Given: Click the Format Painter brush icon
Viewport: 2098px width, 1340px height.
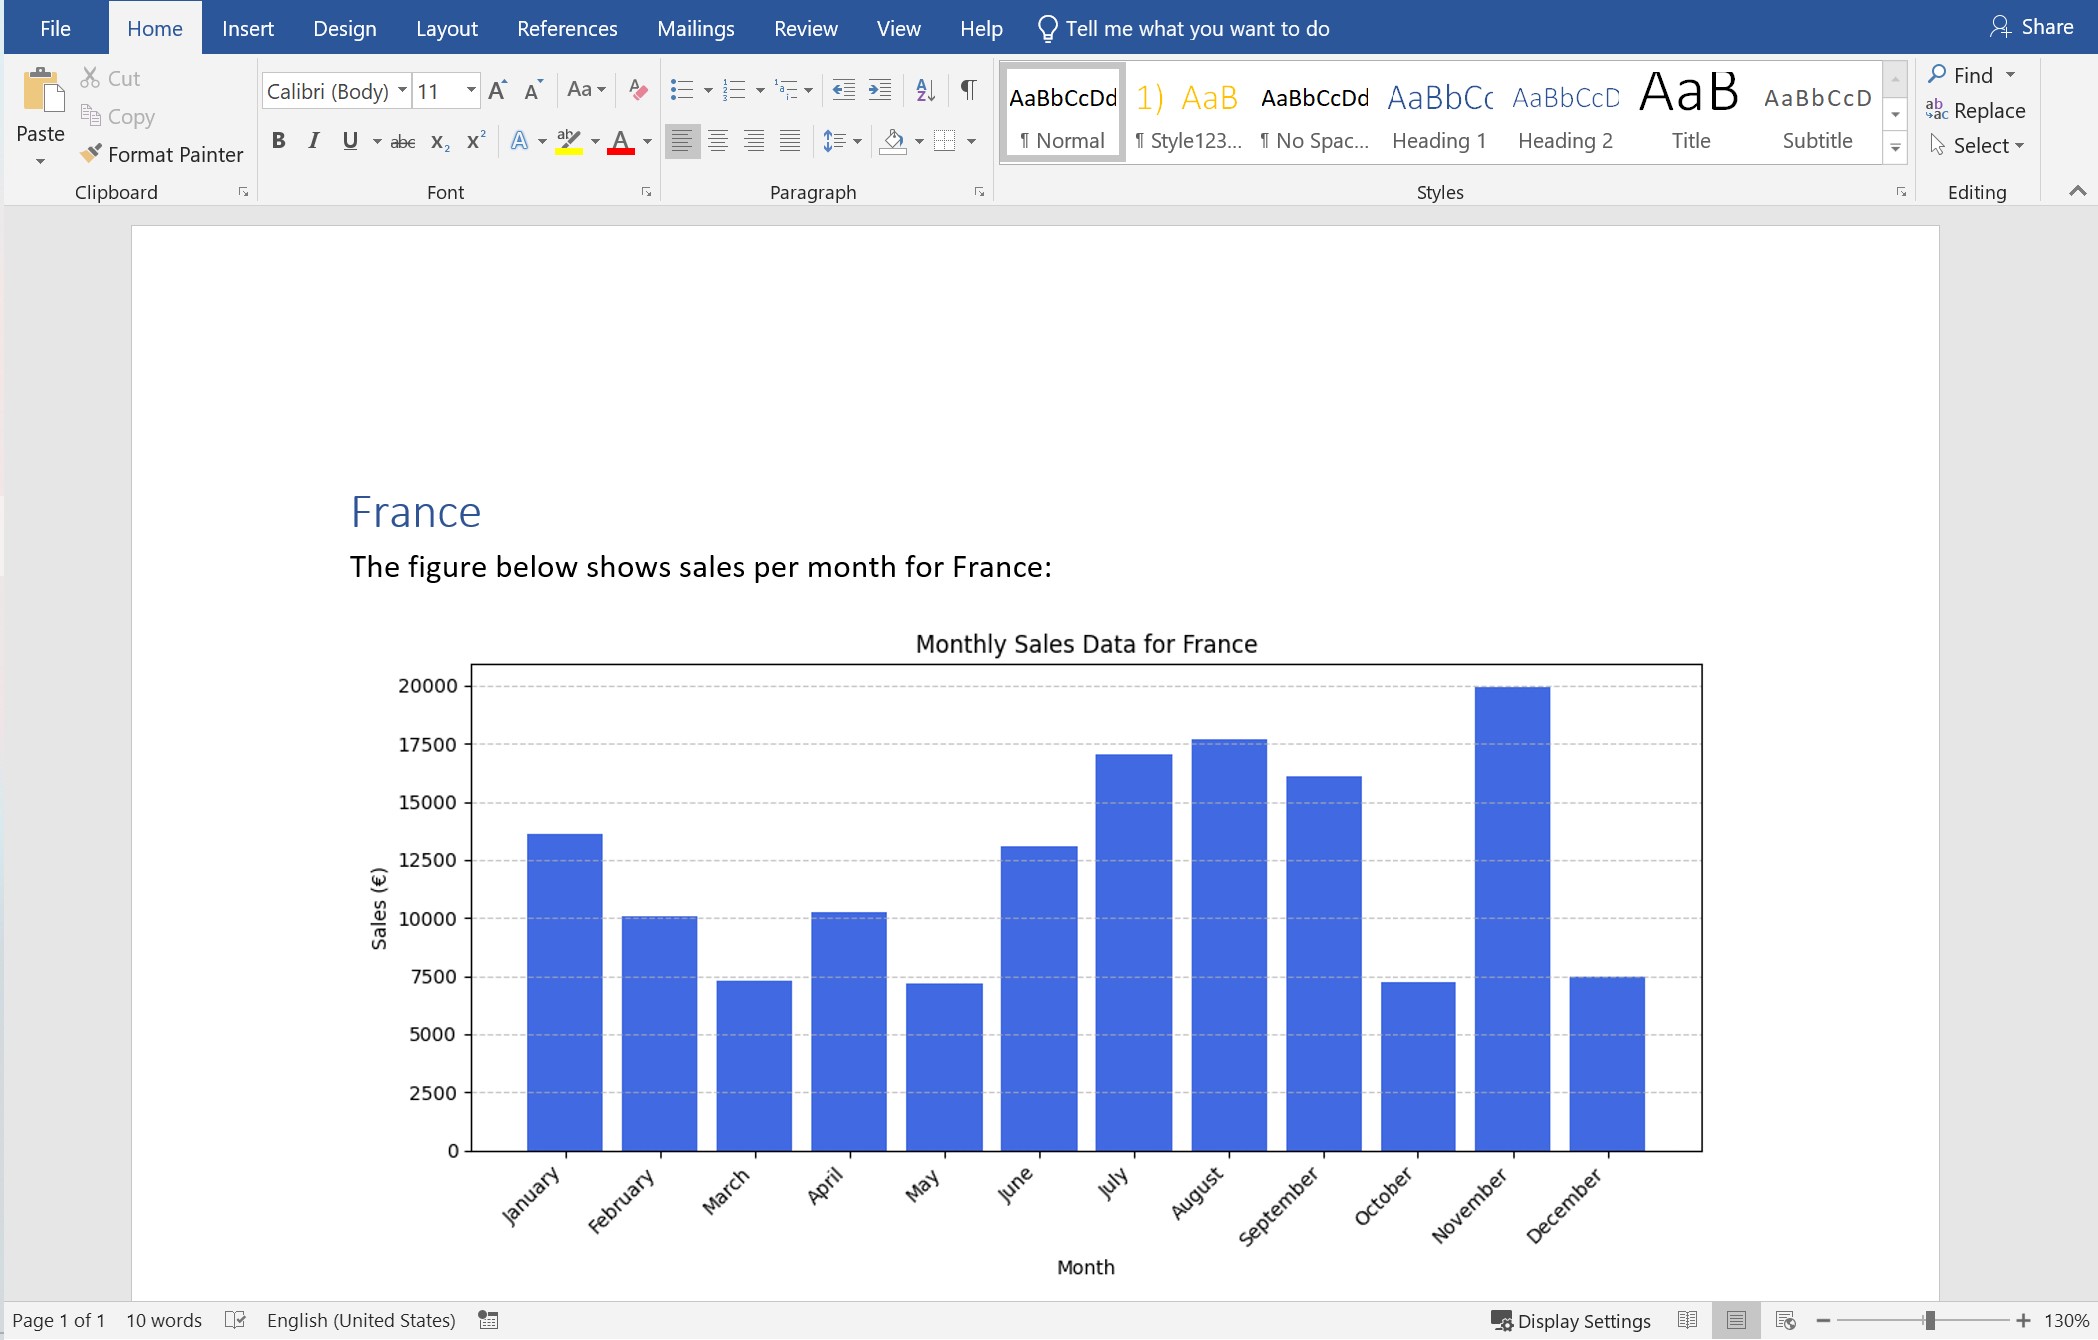Looking at the screenshot, I should pyautogui.click(x=91, y=154).
